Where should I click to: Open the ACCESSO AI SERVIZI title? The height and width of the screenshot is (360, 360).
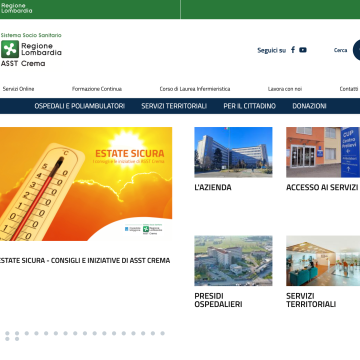click(322, 187)
